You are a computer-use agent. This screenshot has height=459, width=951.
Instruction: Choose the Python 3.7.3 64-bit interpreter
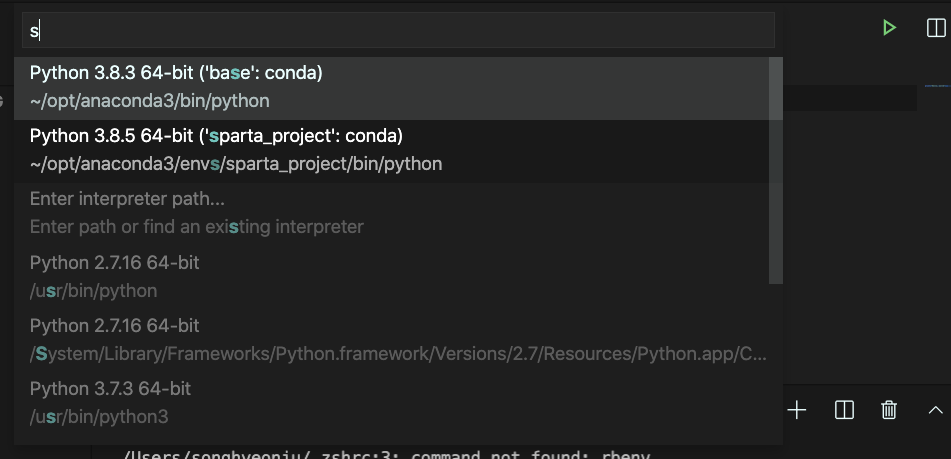[x=110, y=388]
